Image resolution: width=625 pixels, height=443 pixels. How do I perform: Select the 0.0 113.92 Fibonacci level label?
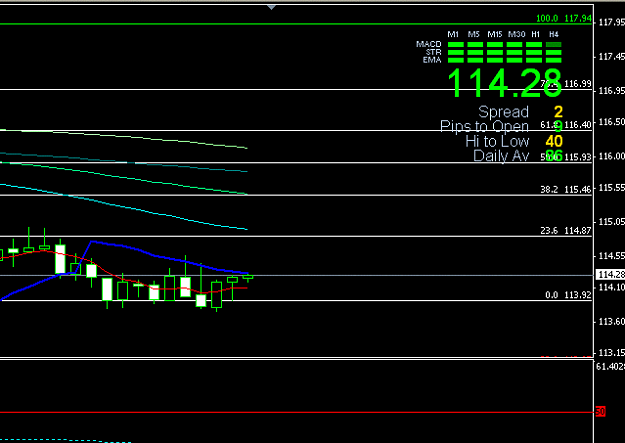(568, 295)
